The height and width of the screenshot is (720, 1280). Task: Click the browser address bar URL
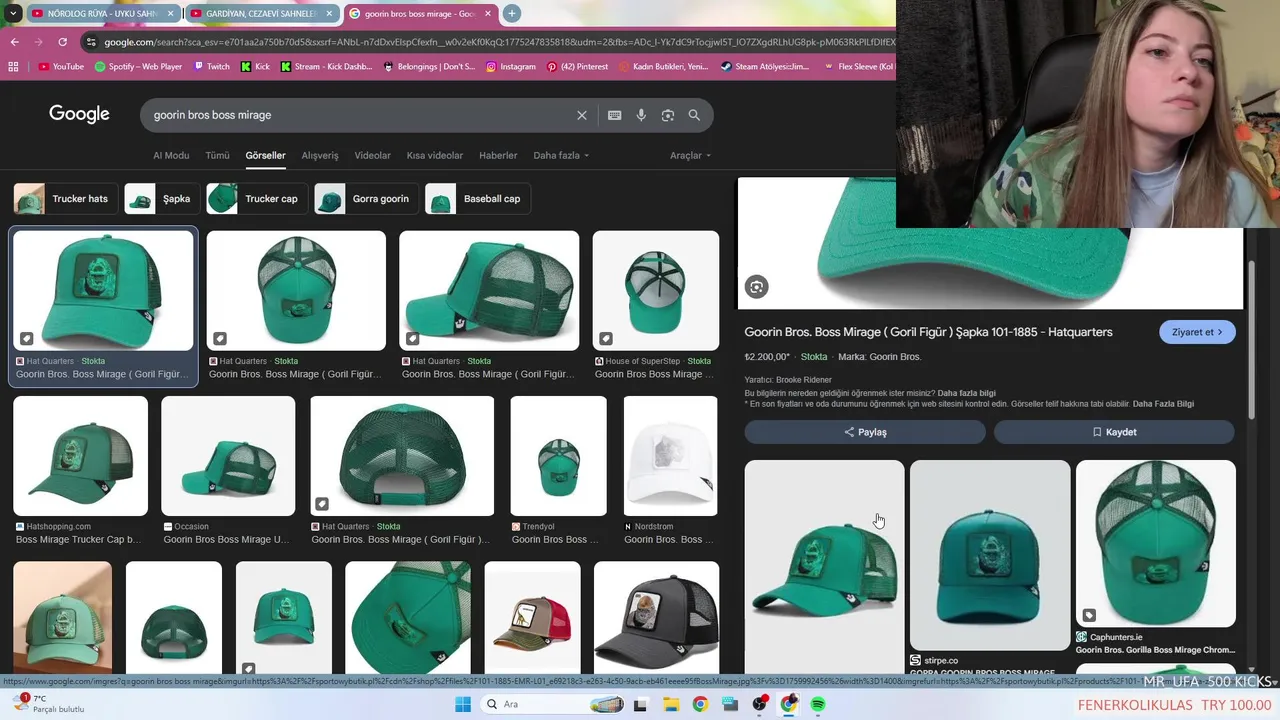tap(498, 42)
